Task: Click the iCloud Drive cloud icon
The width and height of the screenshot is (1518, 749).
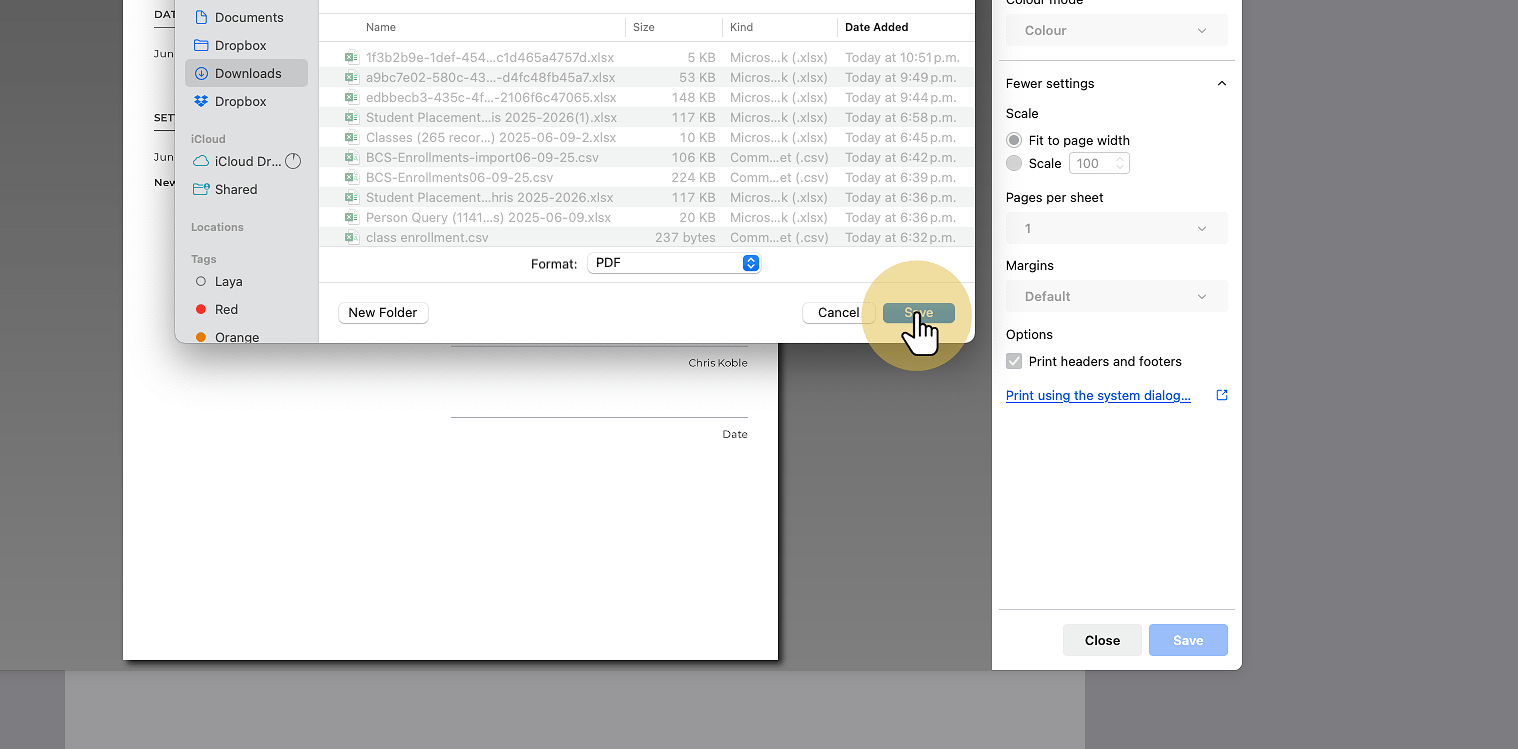Action: coord(201,161)
